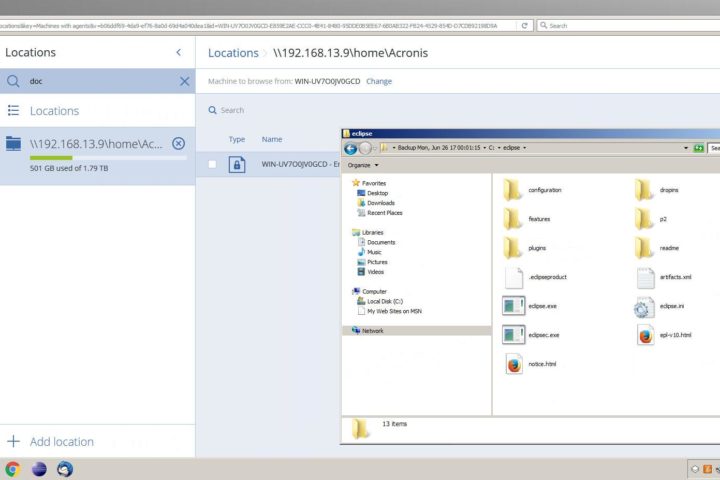Clear the 'doc' search with the X

click(x=185, y=81)
